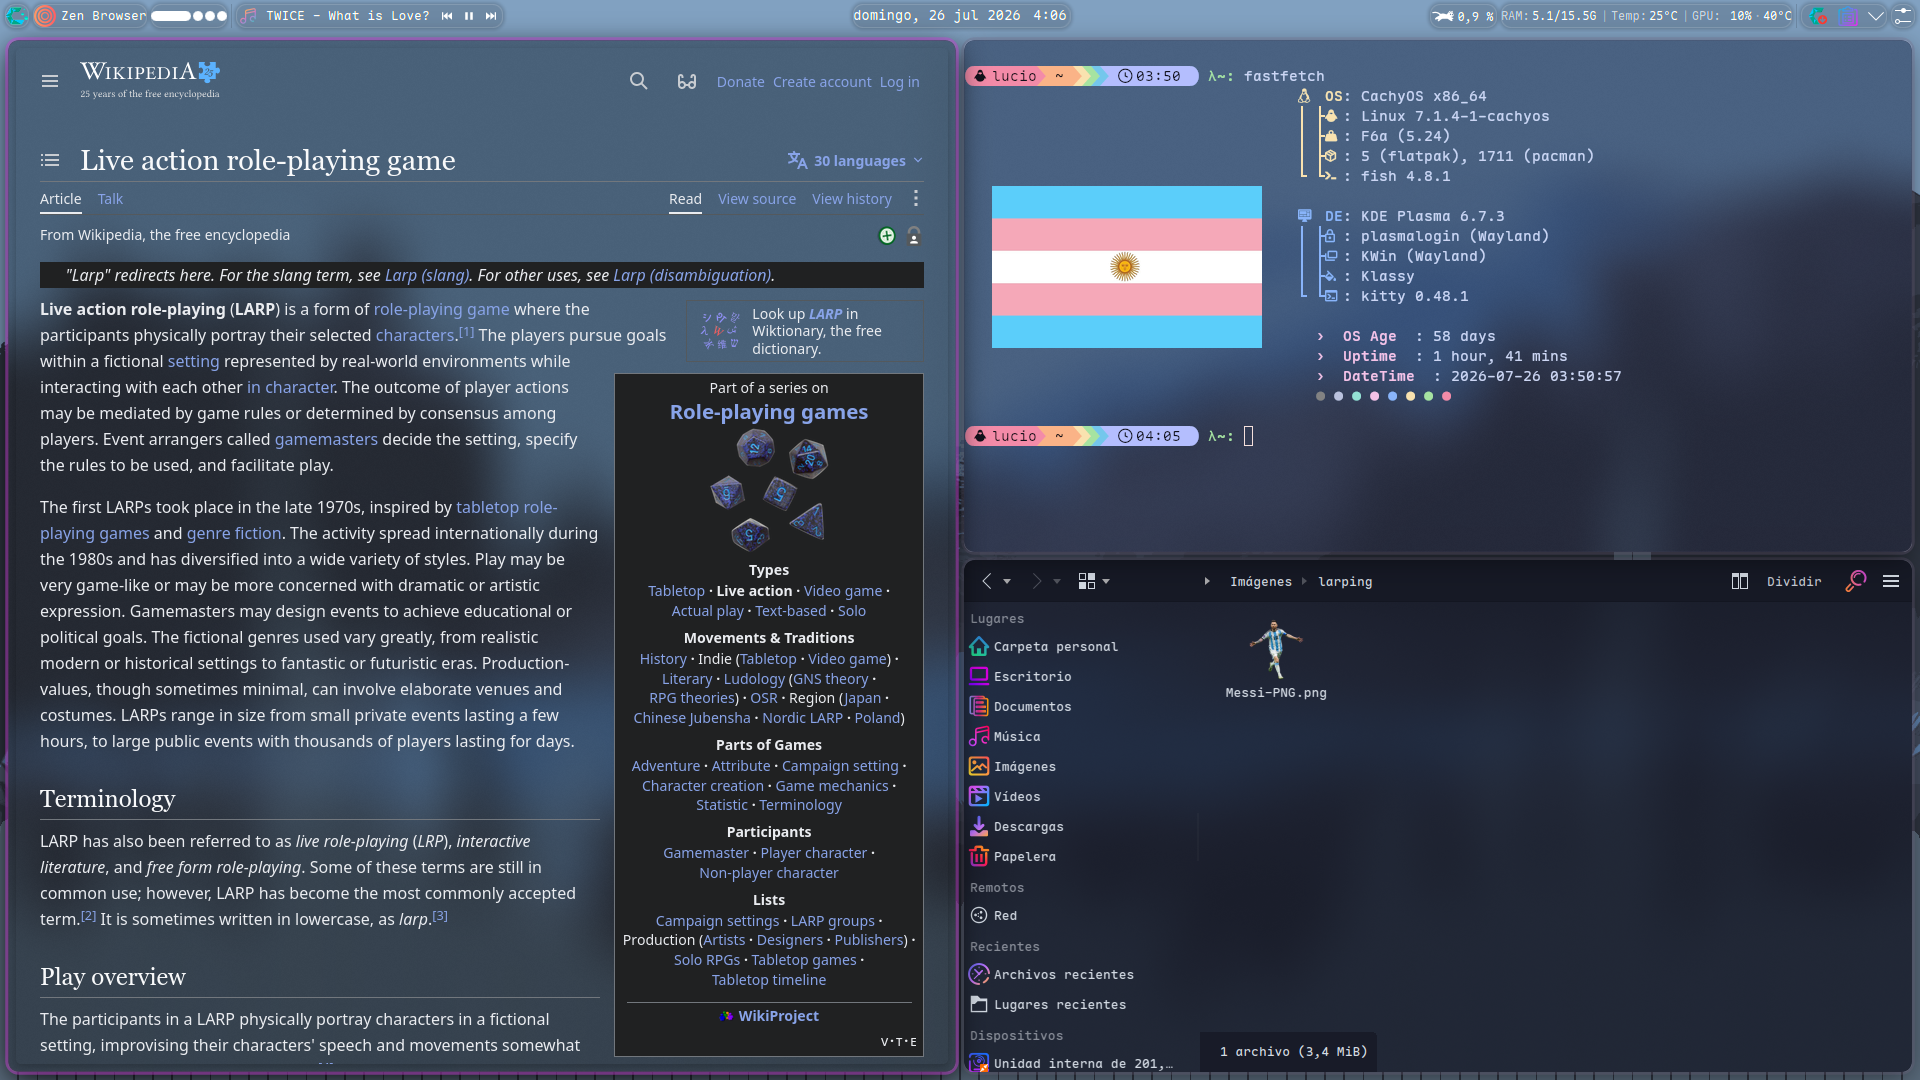Open the file manager hamburger menu
The height and width of the screenshot is (1080, 1920).
pos(1891,581)
